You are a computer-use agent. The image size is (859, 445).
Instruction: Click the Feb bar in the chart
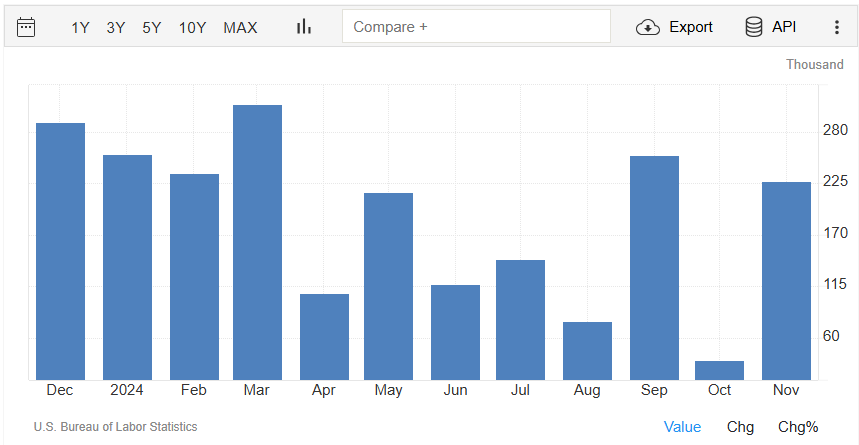coord(194,277)
